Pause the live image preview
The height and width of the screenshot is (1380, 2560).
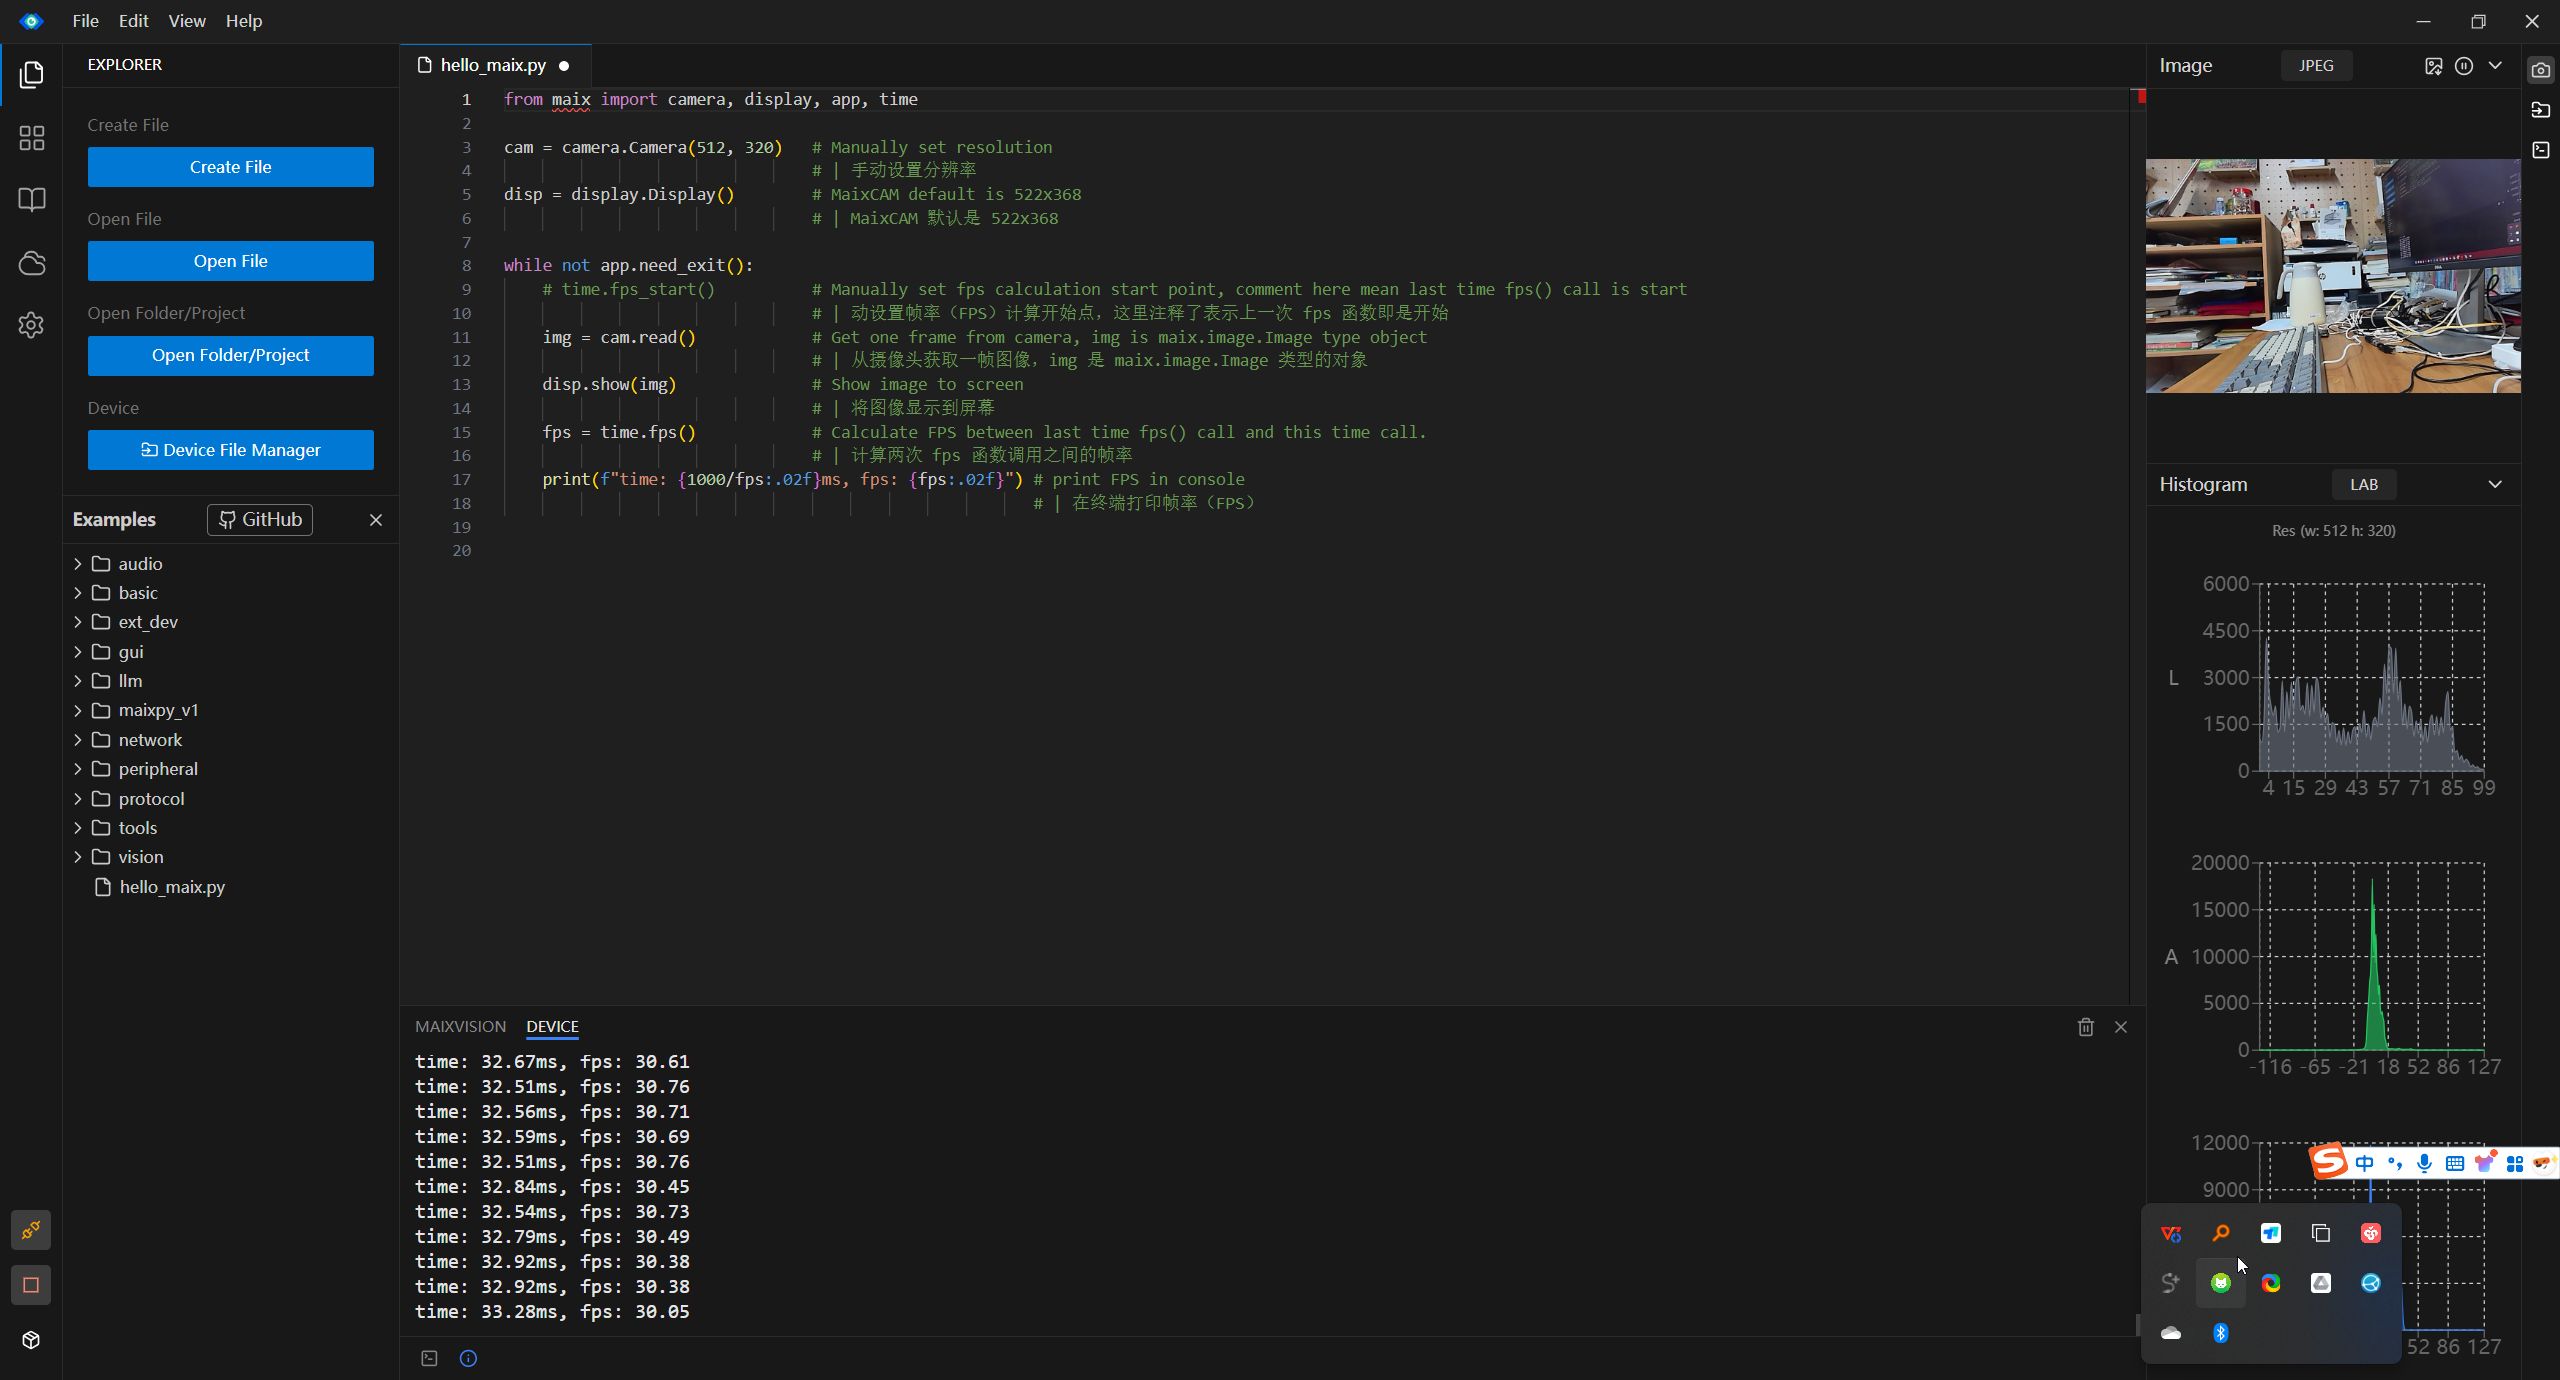tap(2464, 66)
